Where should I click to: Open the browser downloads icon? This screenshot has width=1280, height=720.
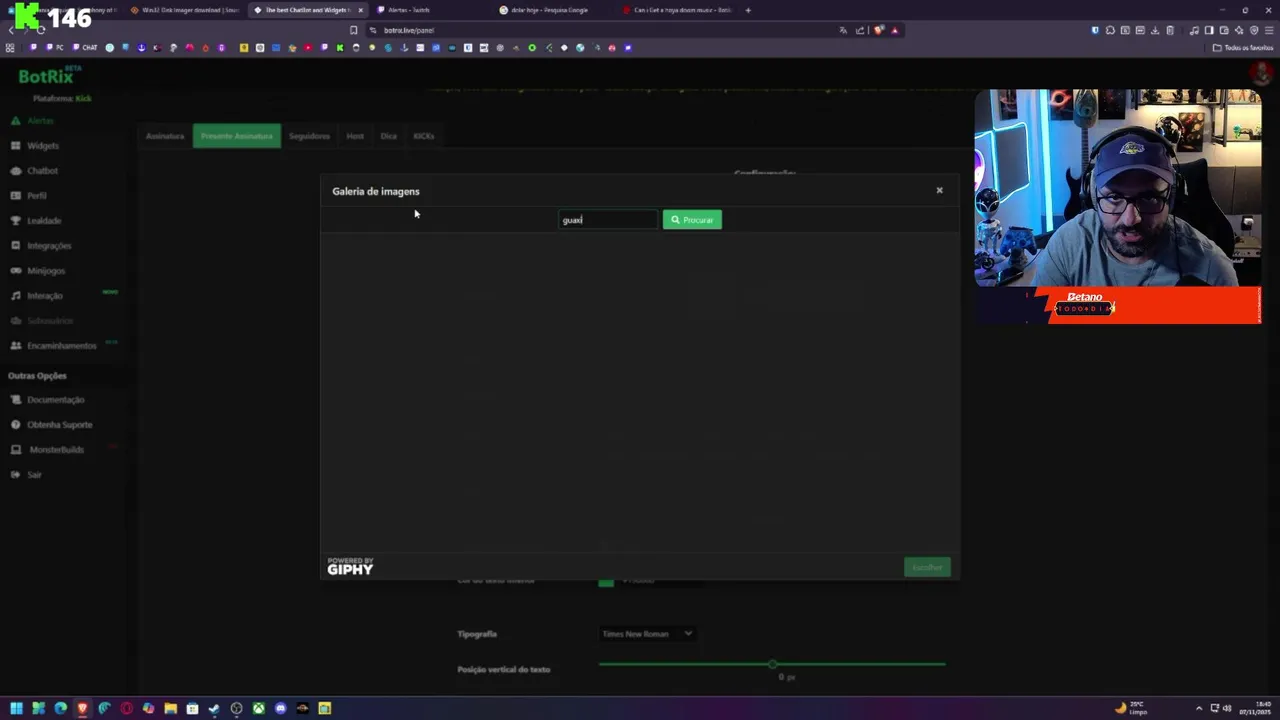pos(1154,30)
